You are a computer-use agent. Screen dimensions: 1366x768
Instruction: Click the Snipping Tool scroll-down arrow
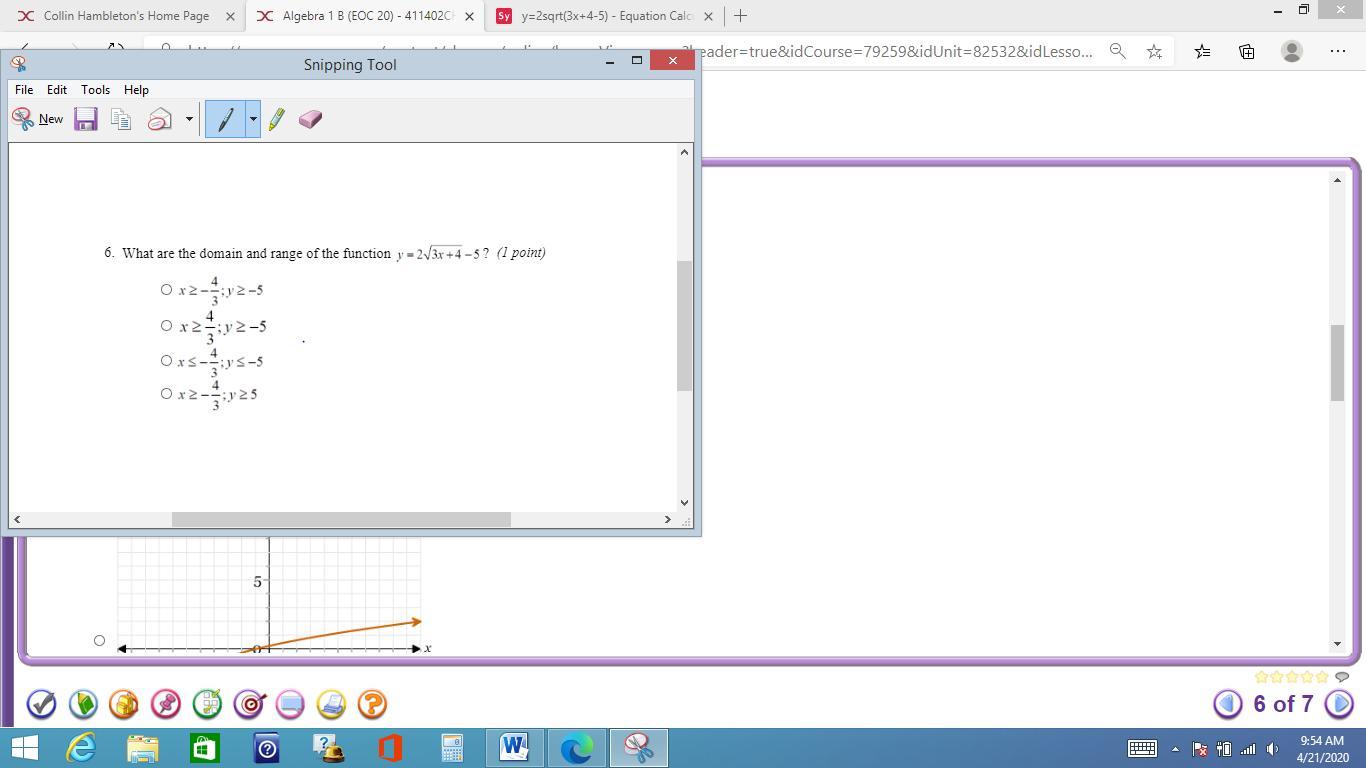pyautogui.click(x=685, y=503)
